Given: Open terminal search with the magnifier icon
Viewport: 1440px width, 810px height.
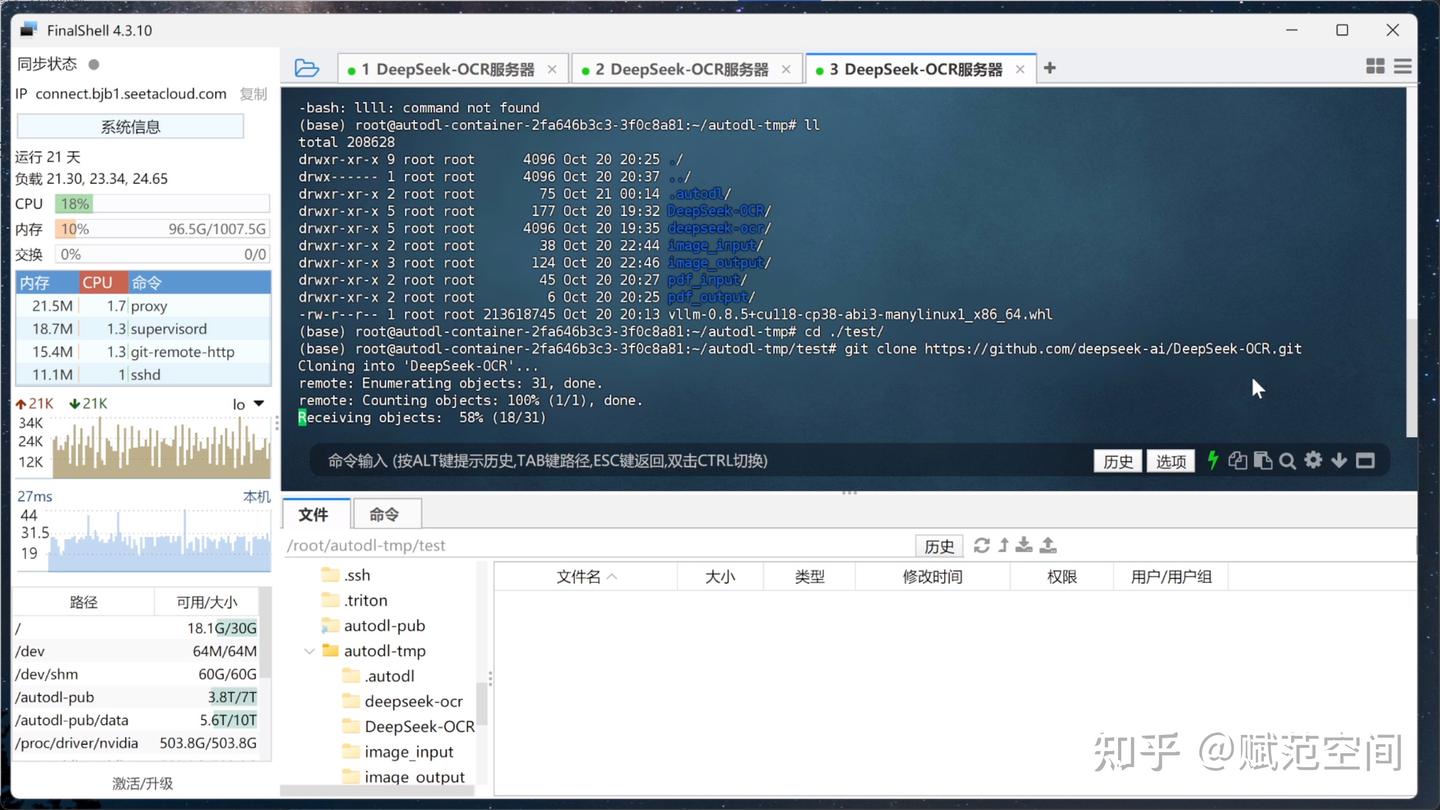Looking at the screenshot, I should [x=1288, y=460].
